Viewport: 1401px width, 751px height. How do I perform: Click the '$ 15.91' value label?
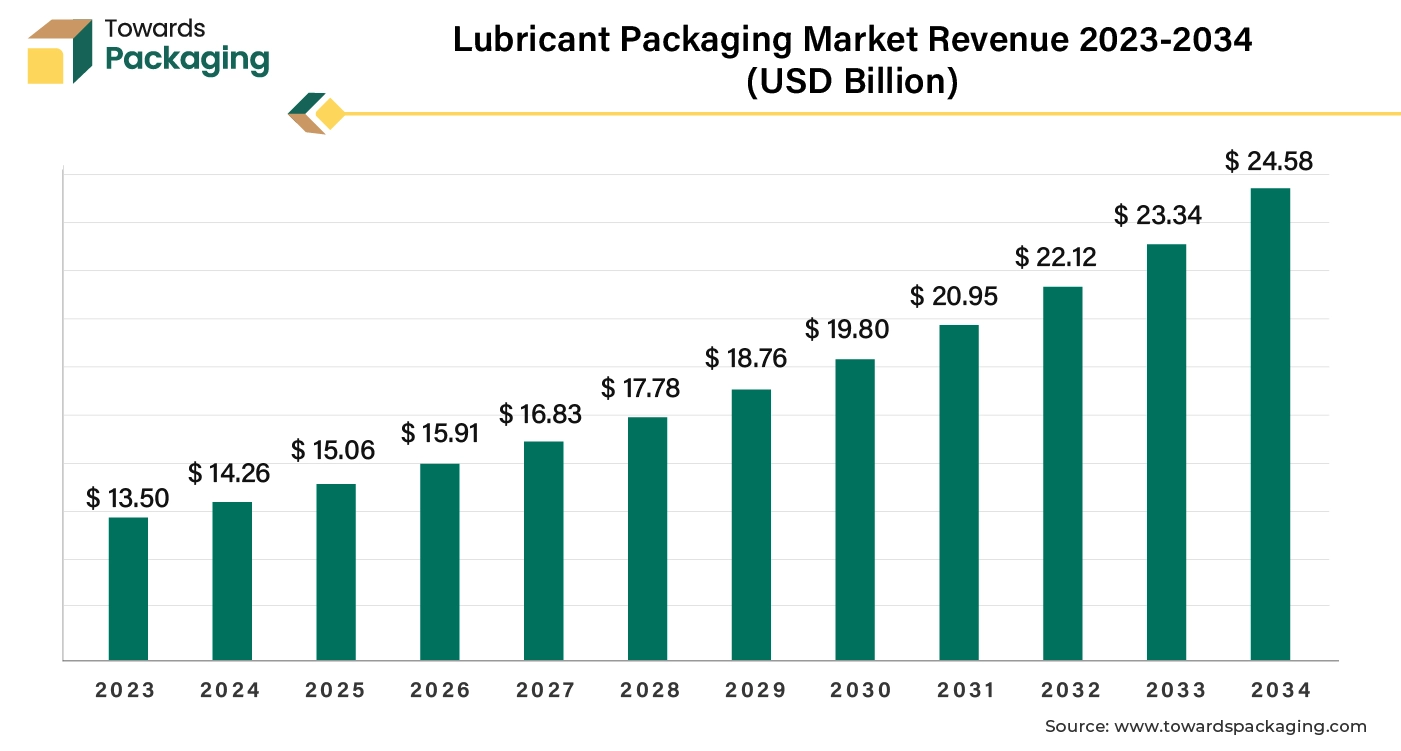click(440, 434)
